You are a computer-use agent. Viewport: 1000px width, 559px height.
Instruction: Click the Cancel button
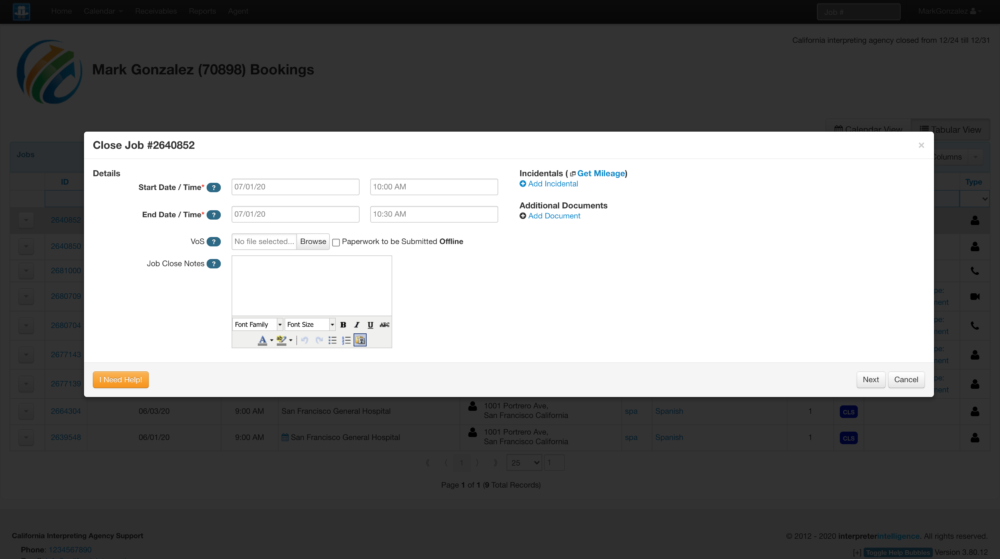(x=906, y=379)
